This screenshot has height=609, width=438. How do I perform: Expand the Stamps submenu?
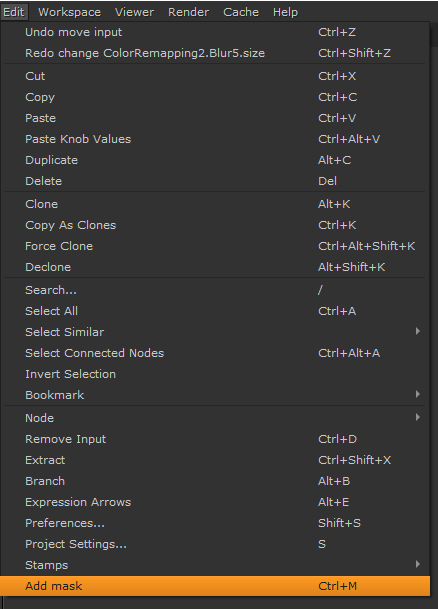(215, 565)
